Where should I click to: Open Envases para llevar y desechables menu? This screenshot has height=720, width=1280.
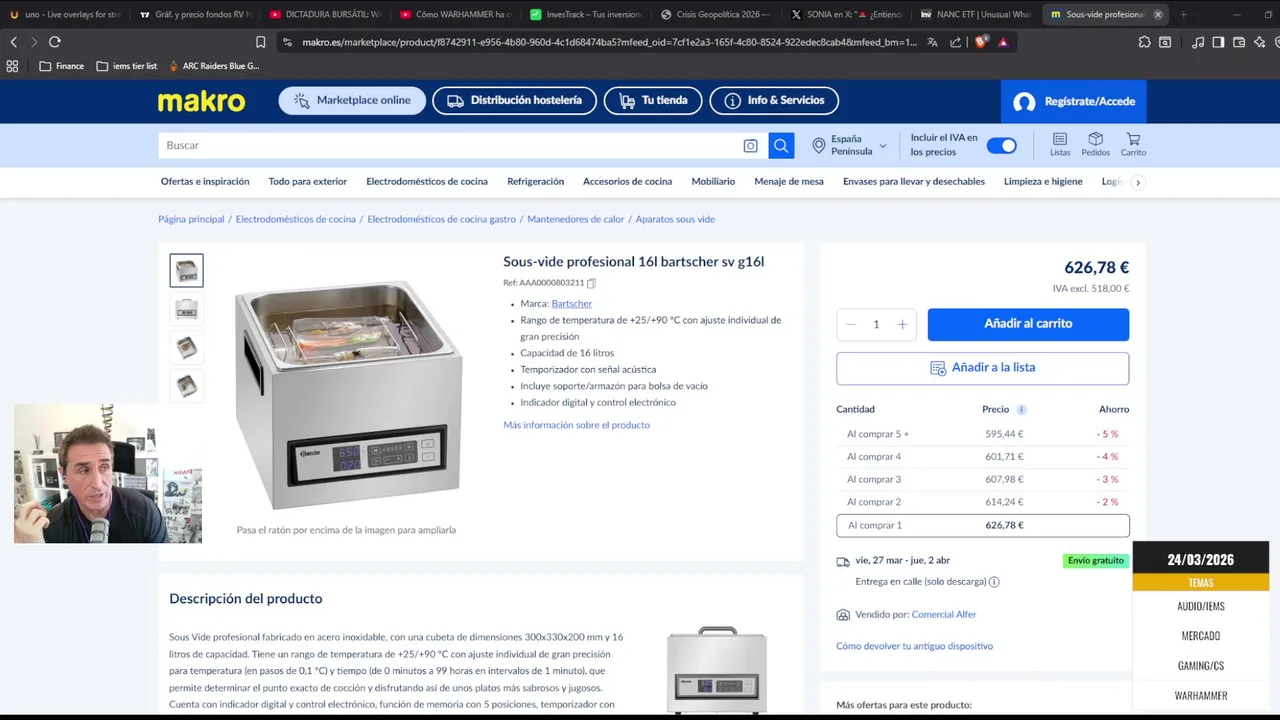coord(914,182)
